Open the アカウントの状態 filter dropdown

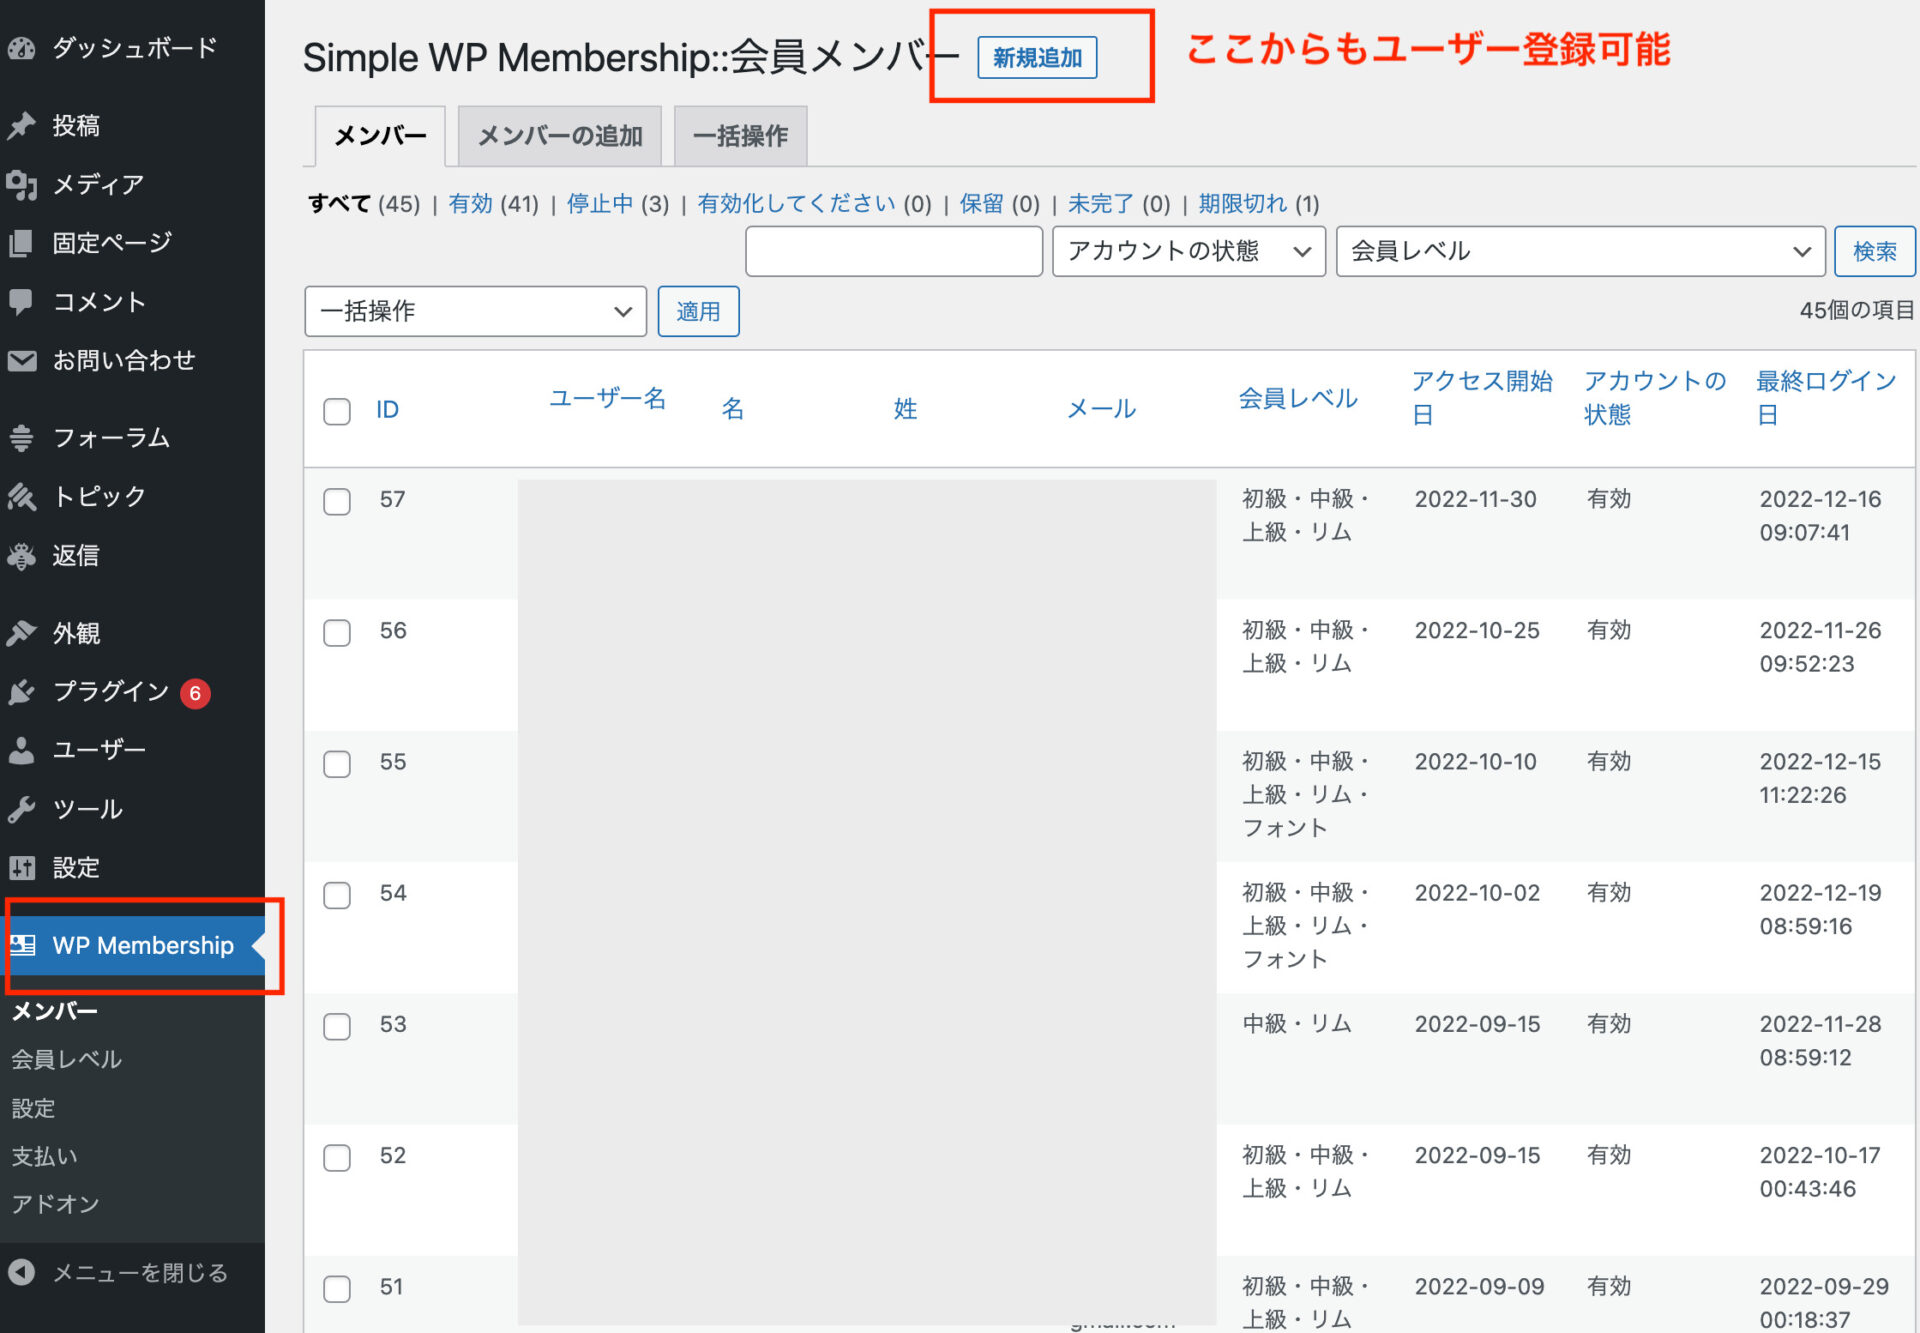[1188, 251]
